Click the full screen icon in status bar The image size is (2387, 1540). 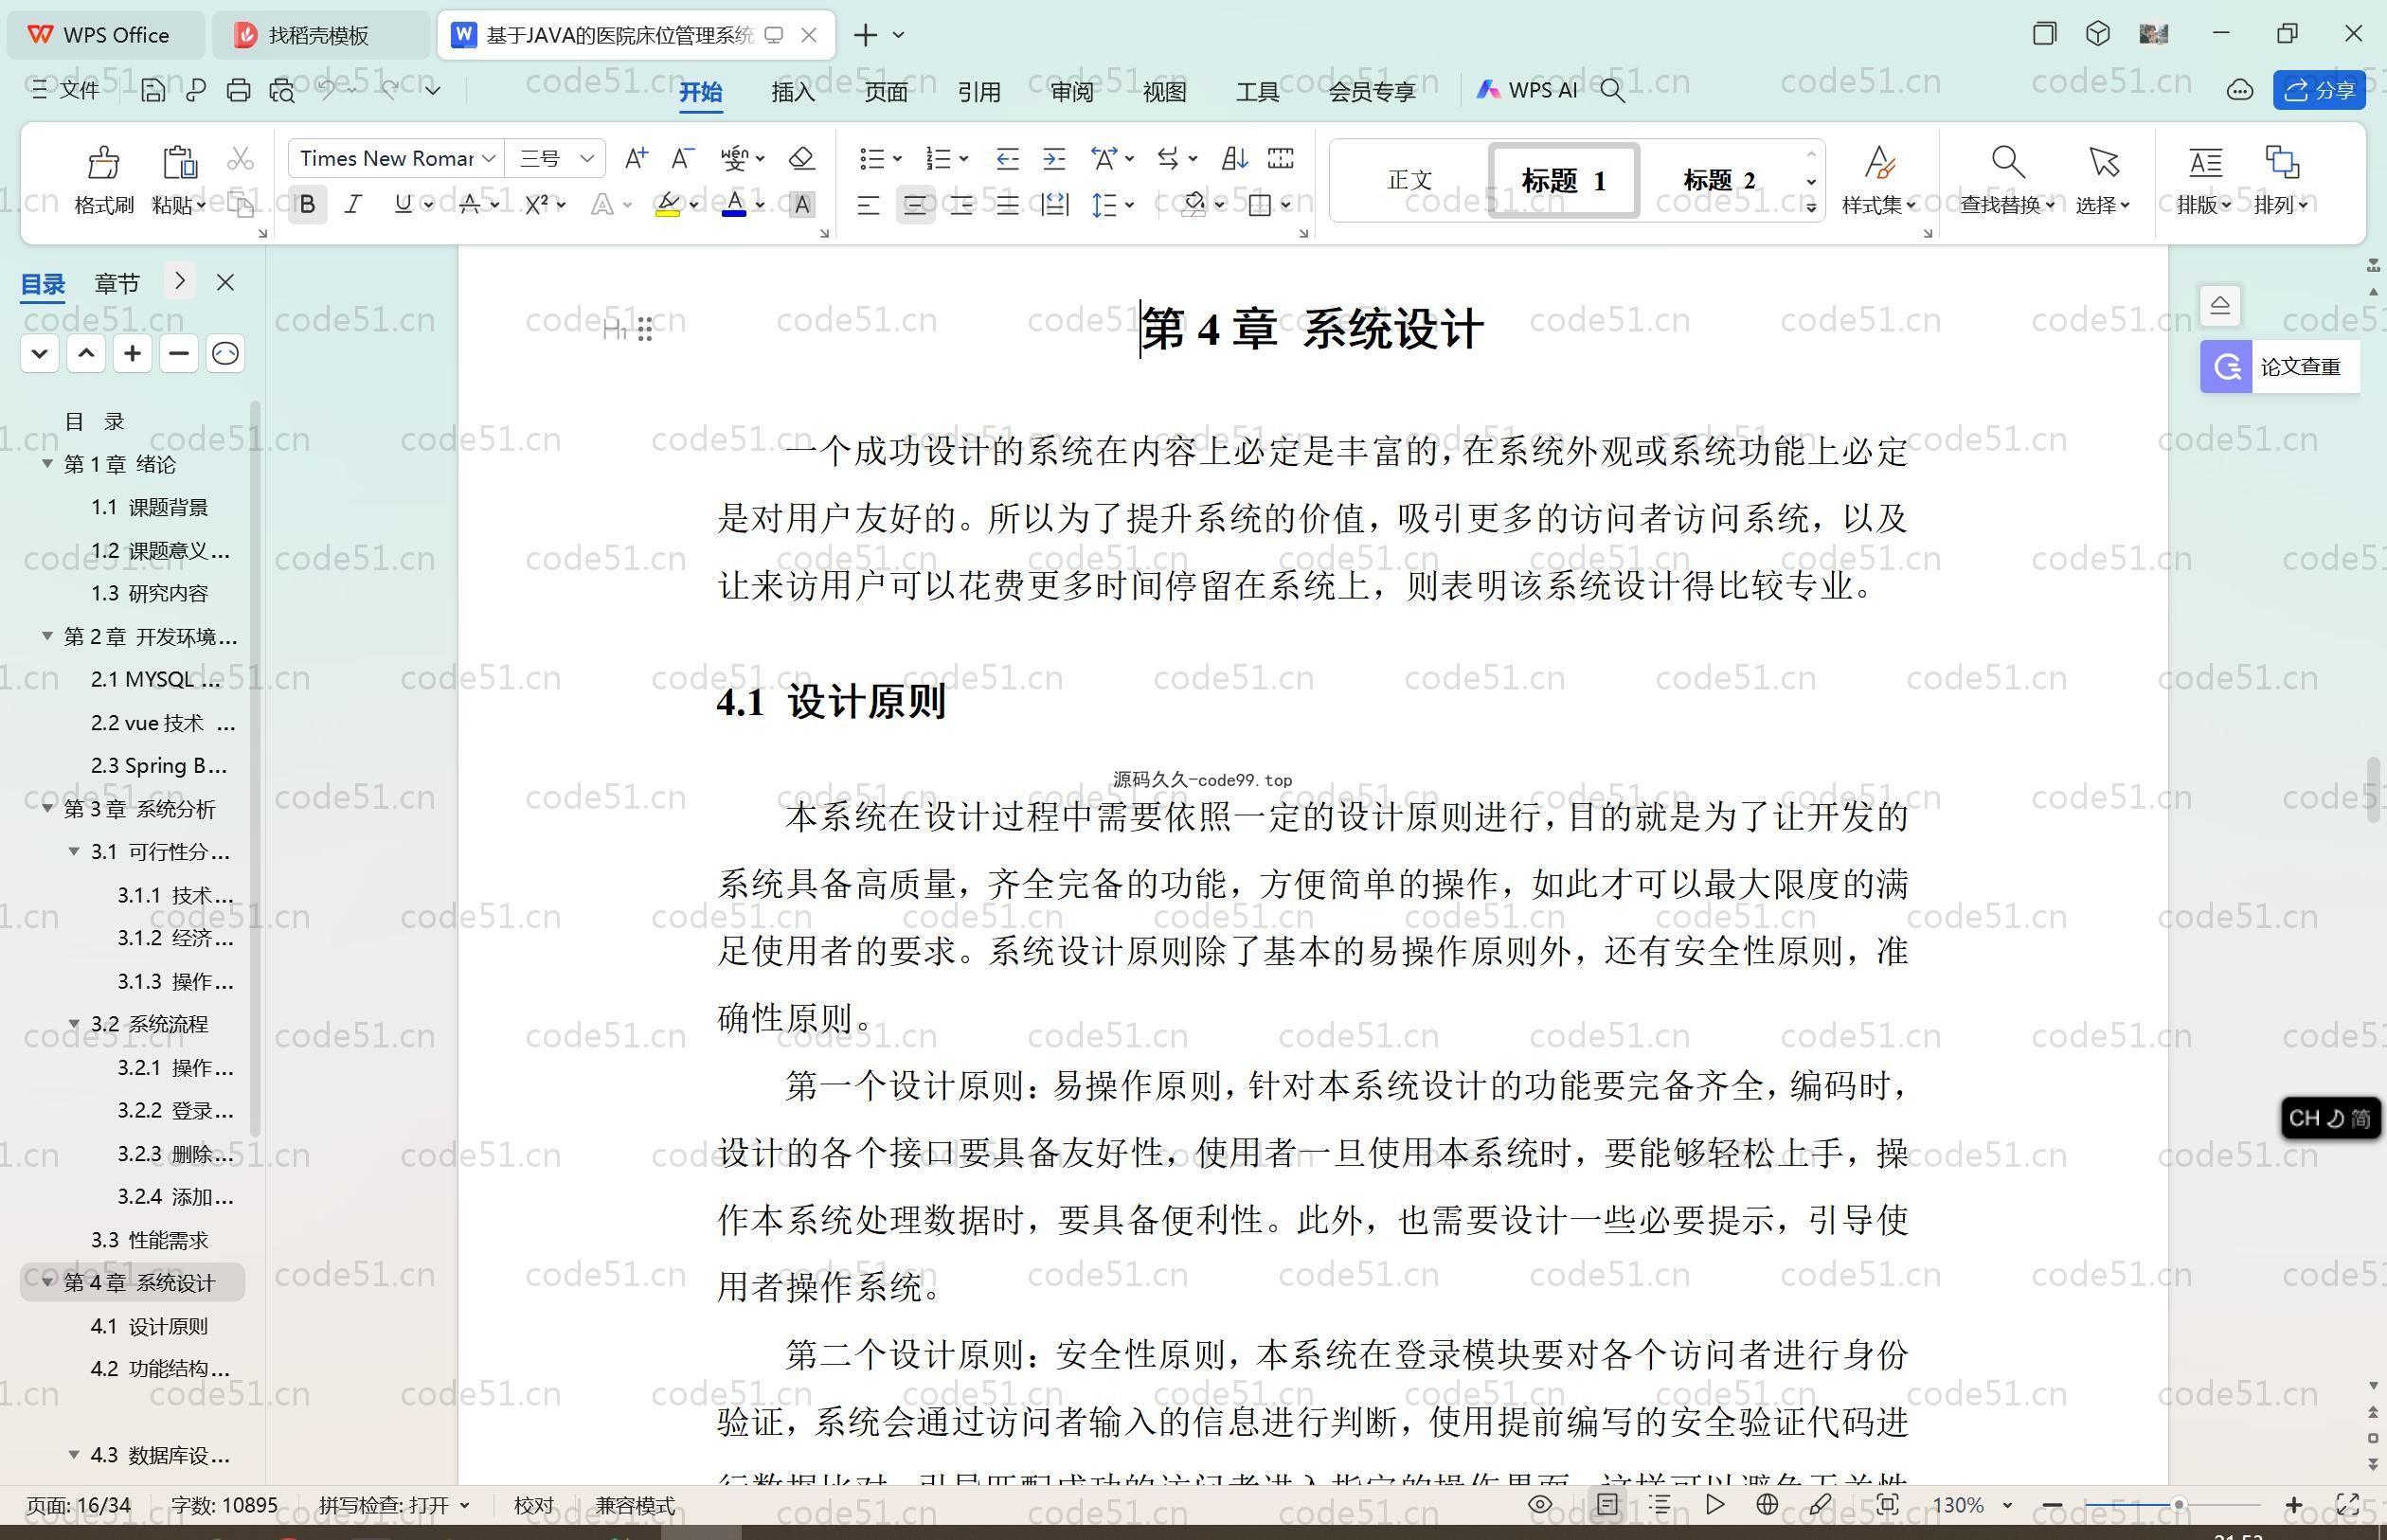(x=2347, y=1504)
